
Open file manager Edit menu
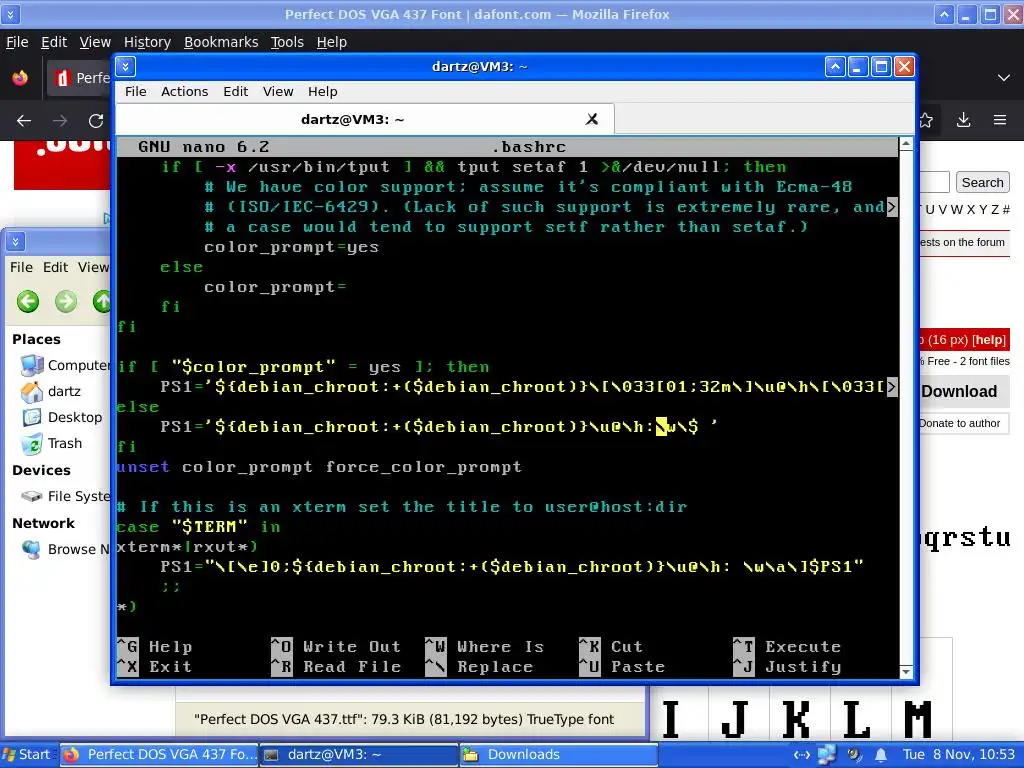coord(56,267)
